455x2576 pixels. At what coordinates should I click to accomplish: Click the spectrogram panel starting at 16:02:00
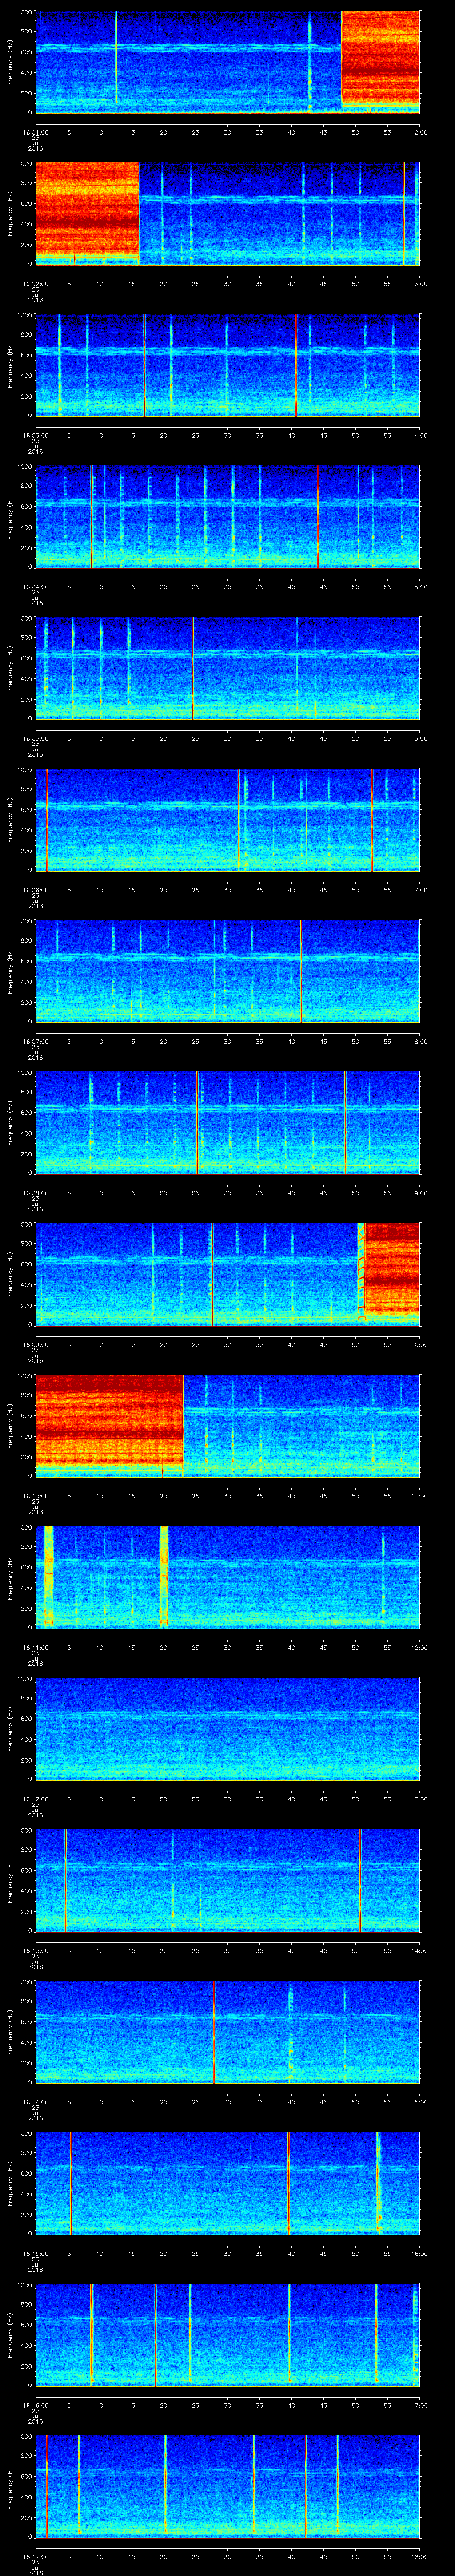tap(227, 213)
